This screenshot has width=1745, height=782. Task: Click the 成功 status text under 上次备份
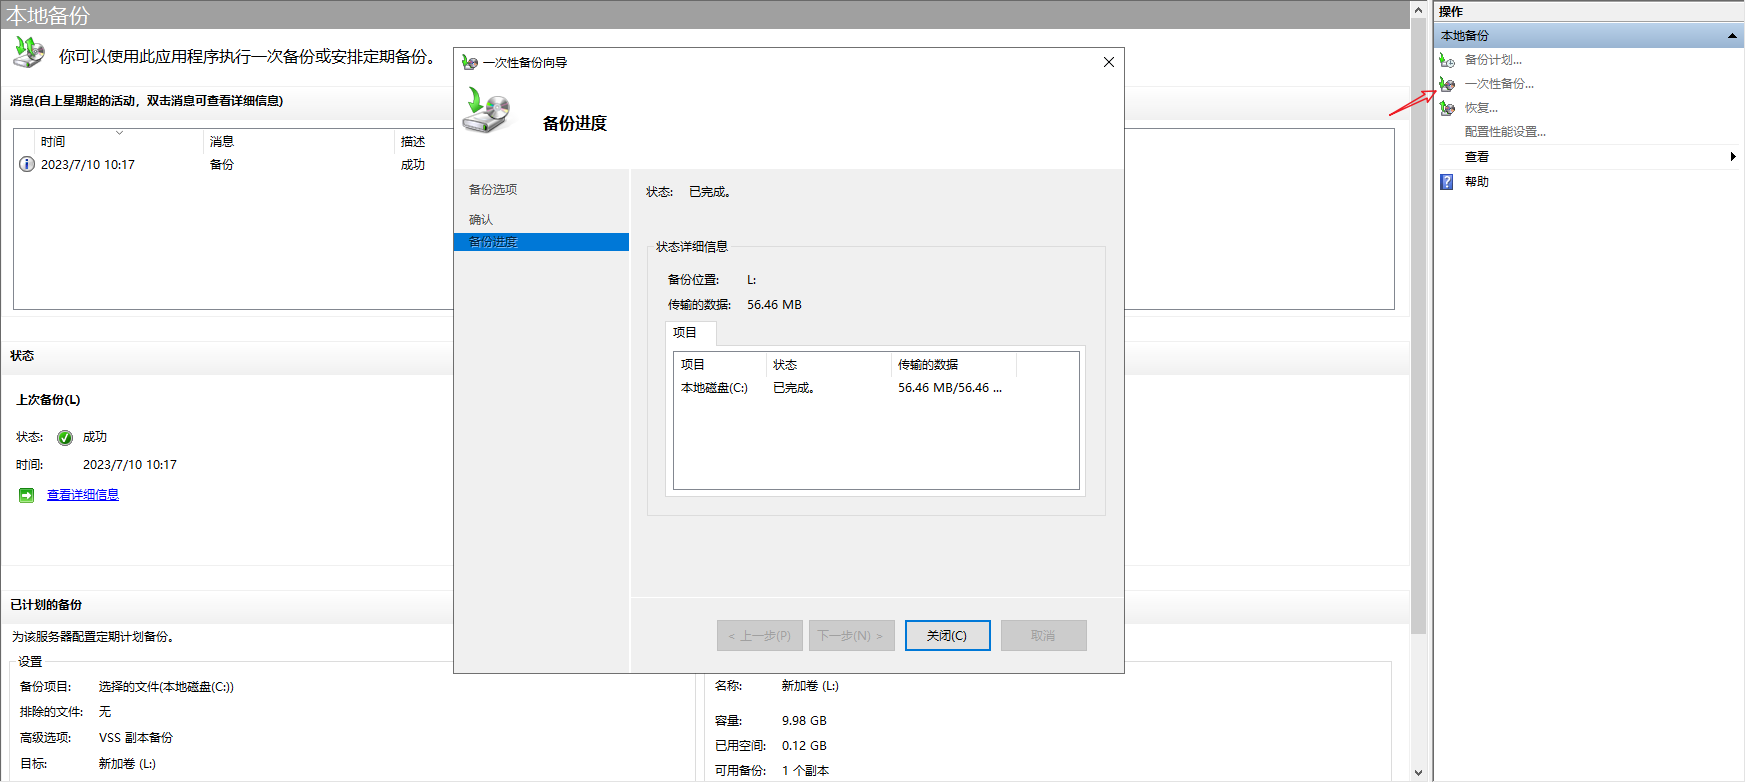[95, 437]
